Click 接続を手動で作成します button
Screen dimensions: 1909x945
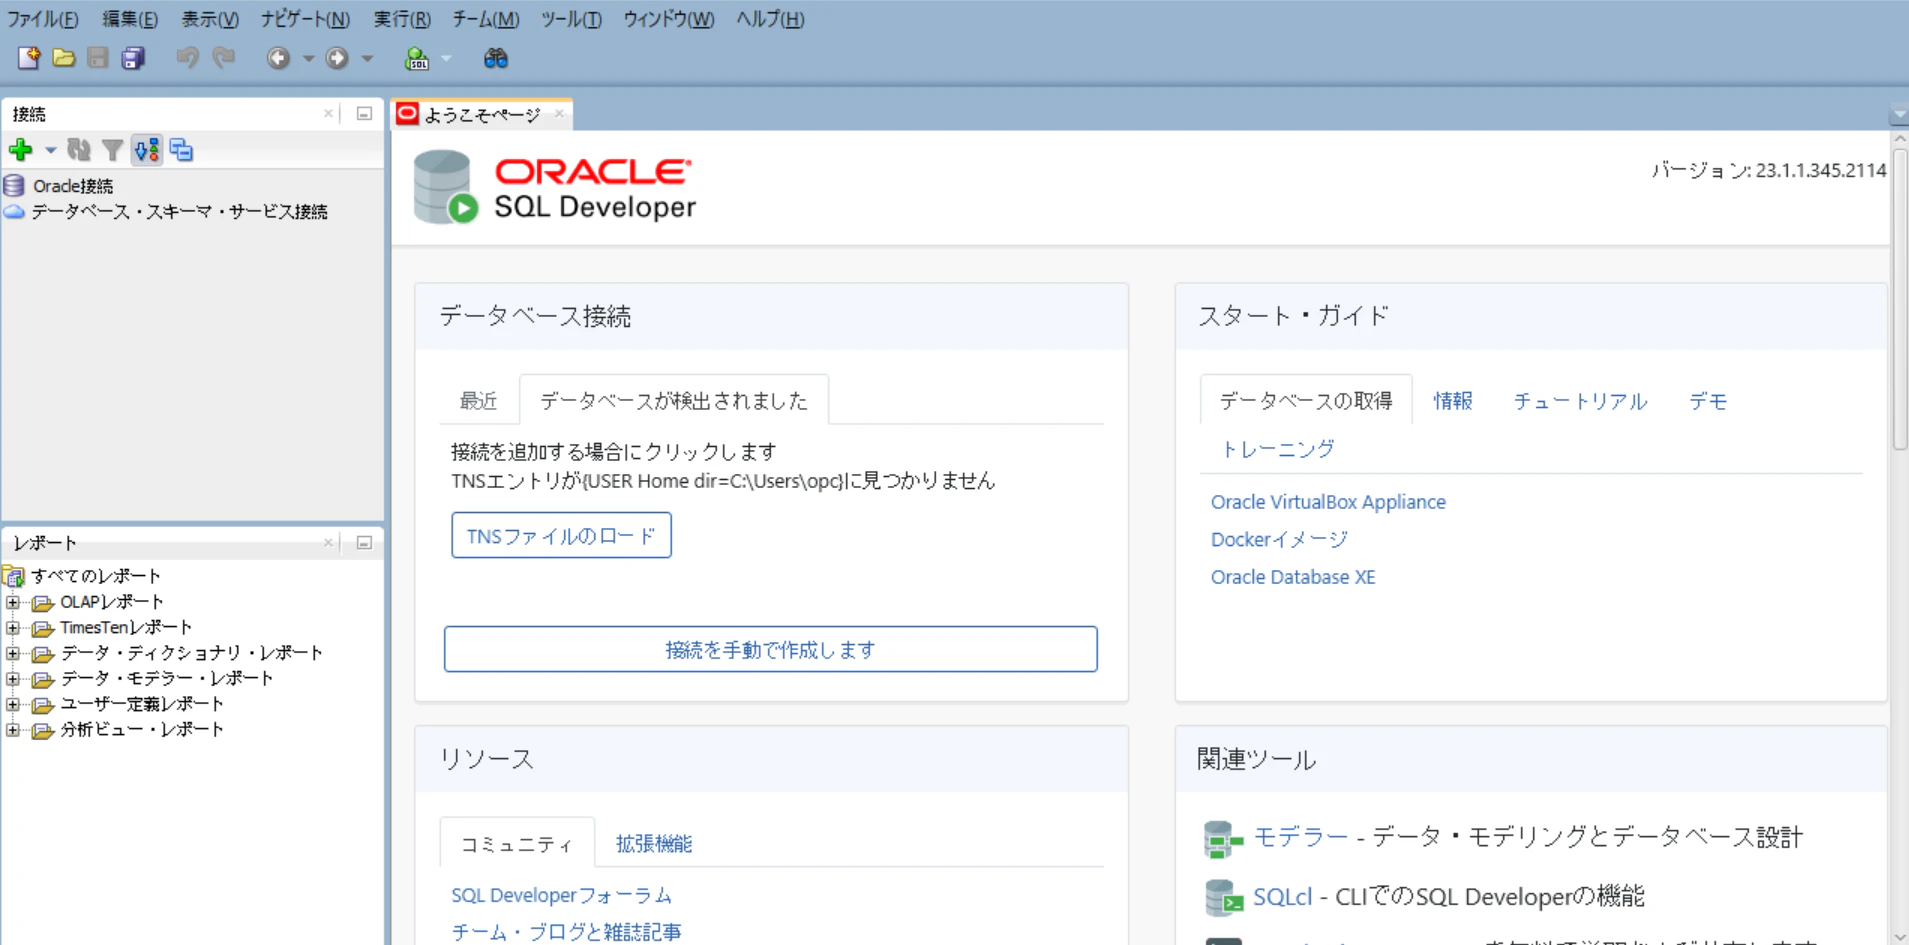pyautogui.click(x=770, y=650)
